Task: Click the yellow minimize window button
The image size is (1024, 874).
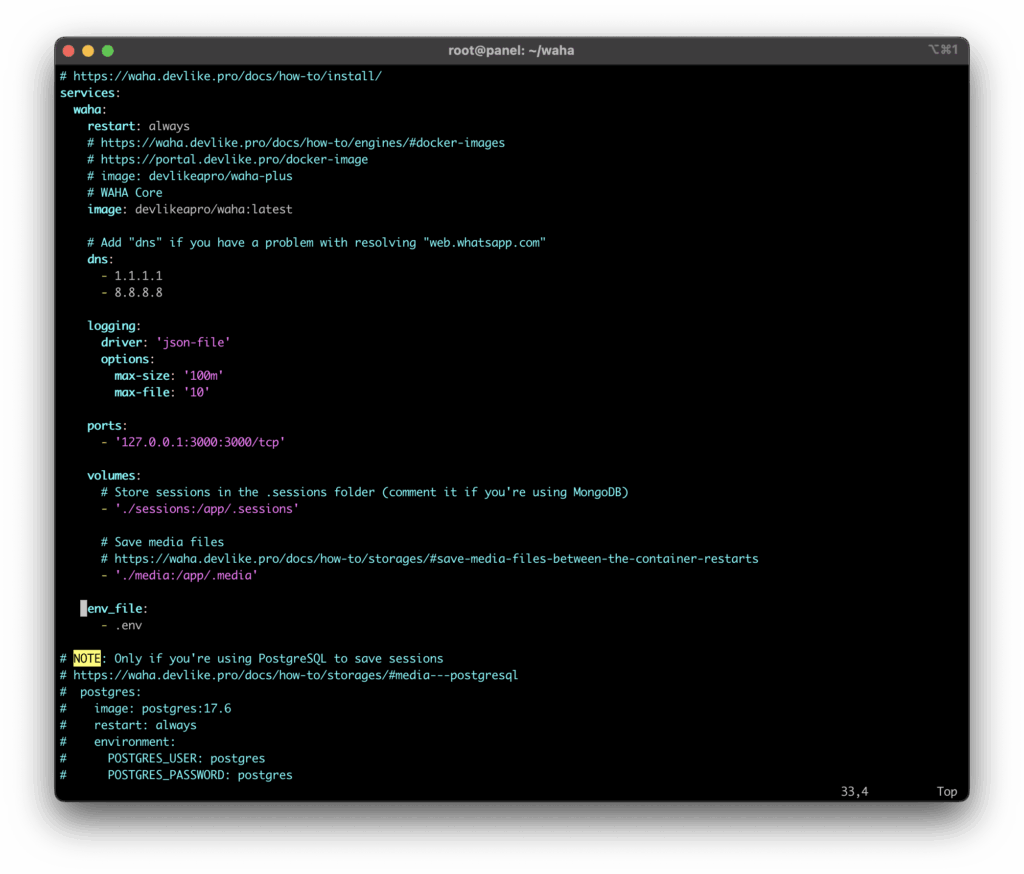Action: click(88, 50)
